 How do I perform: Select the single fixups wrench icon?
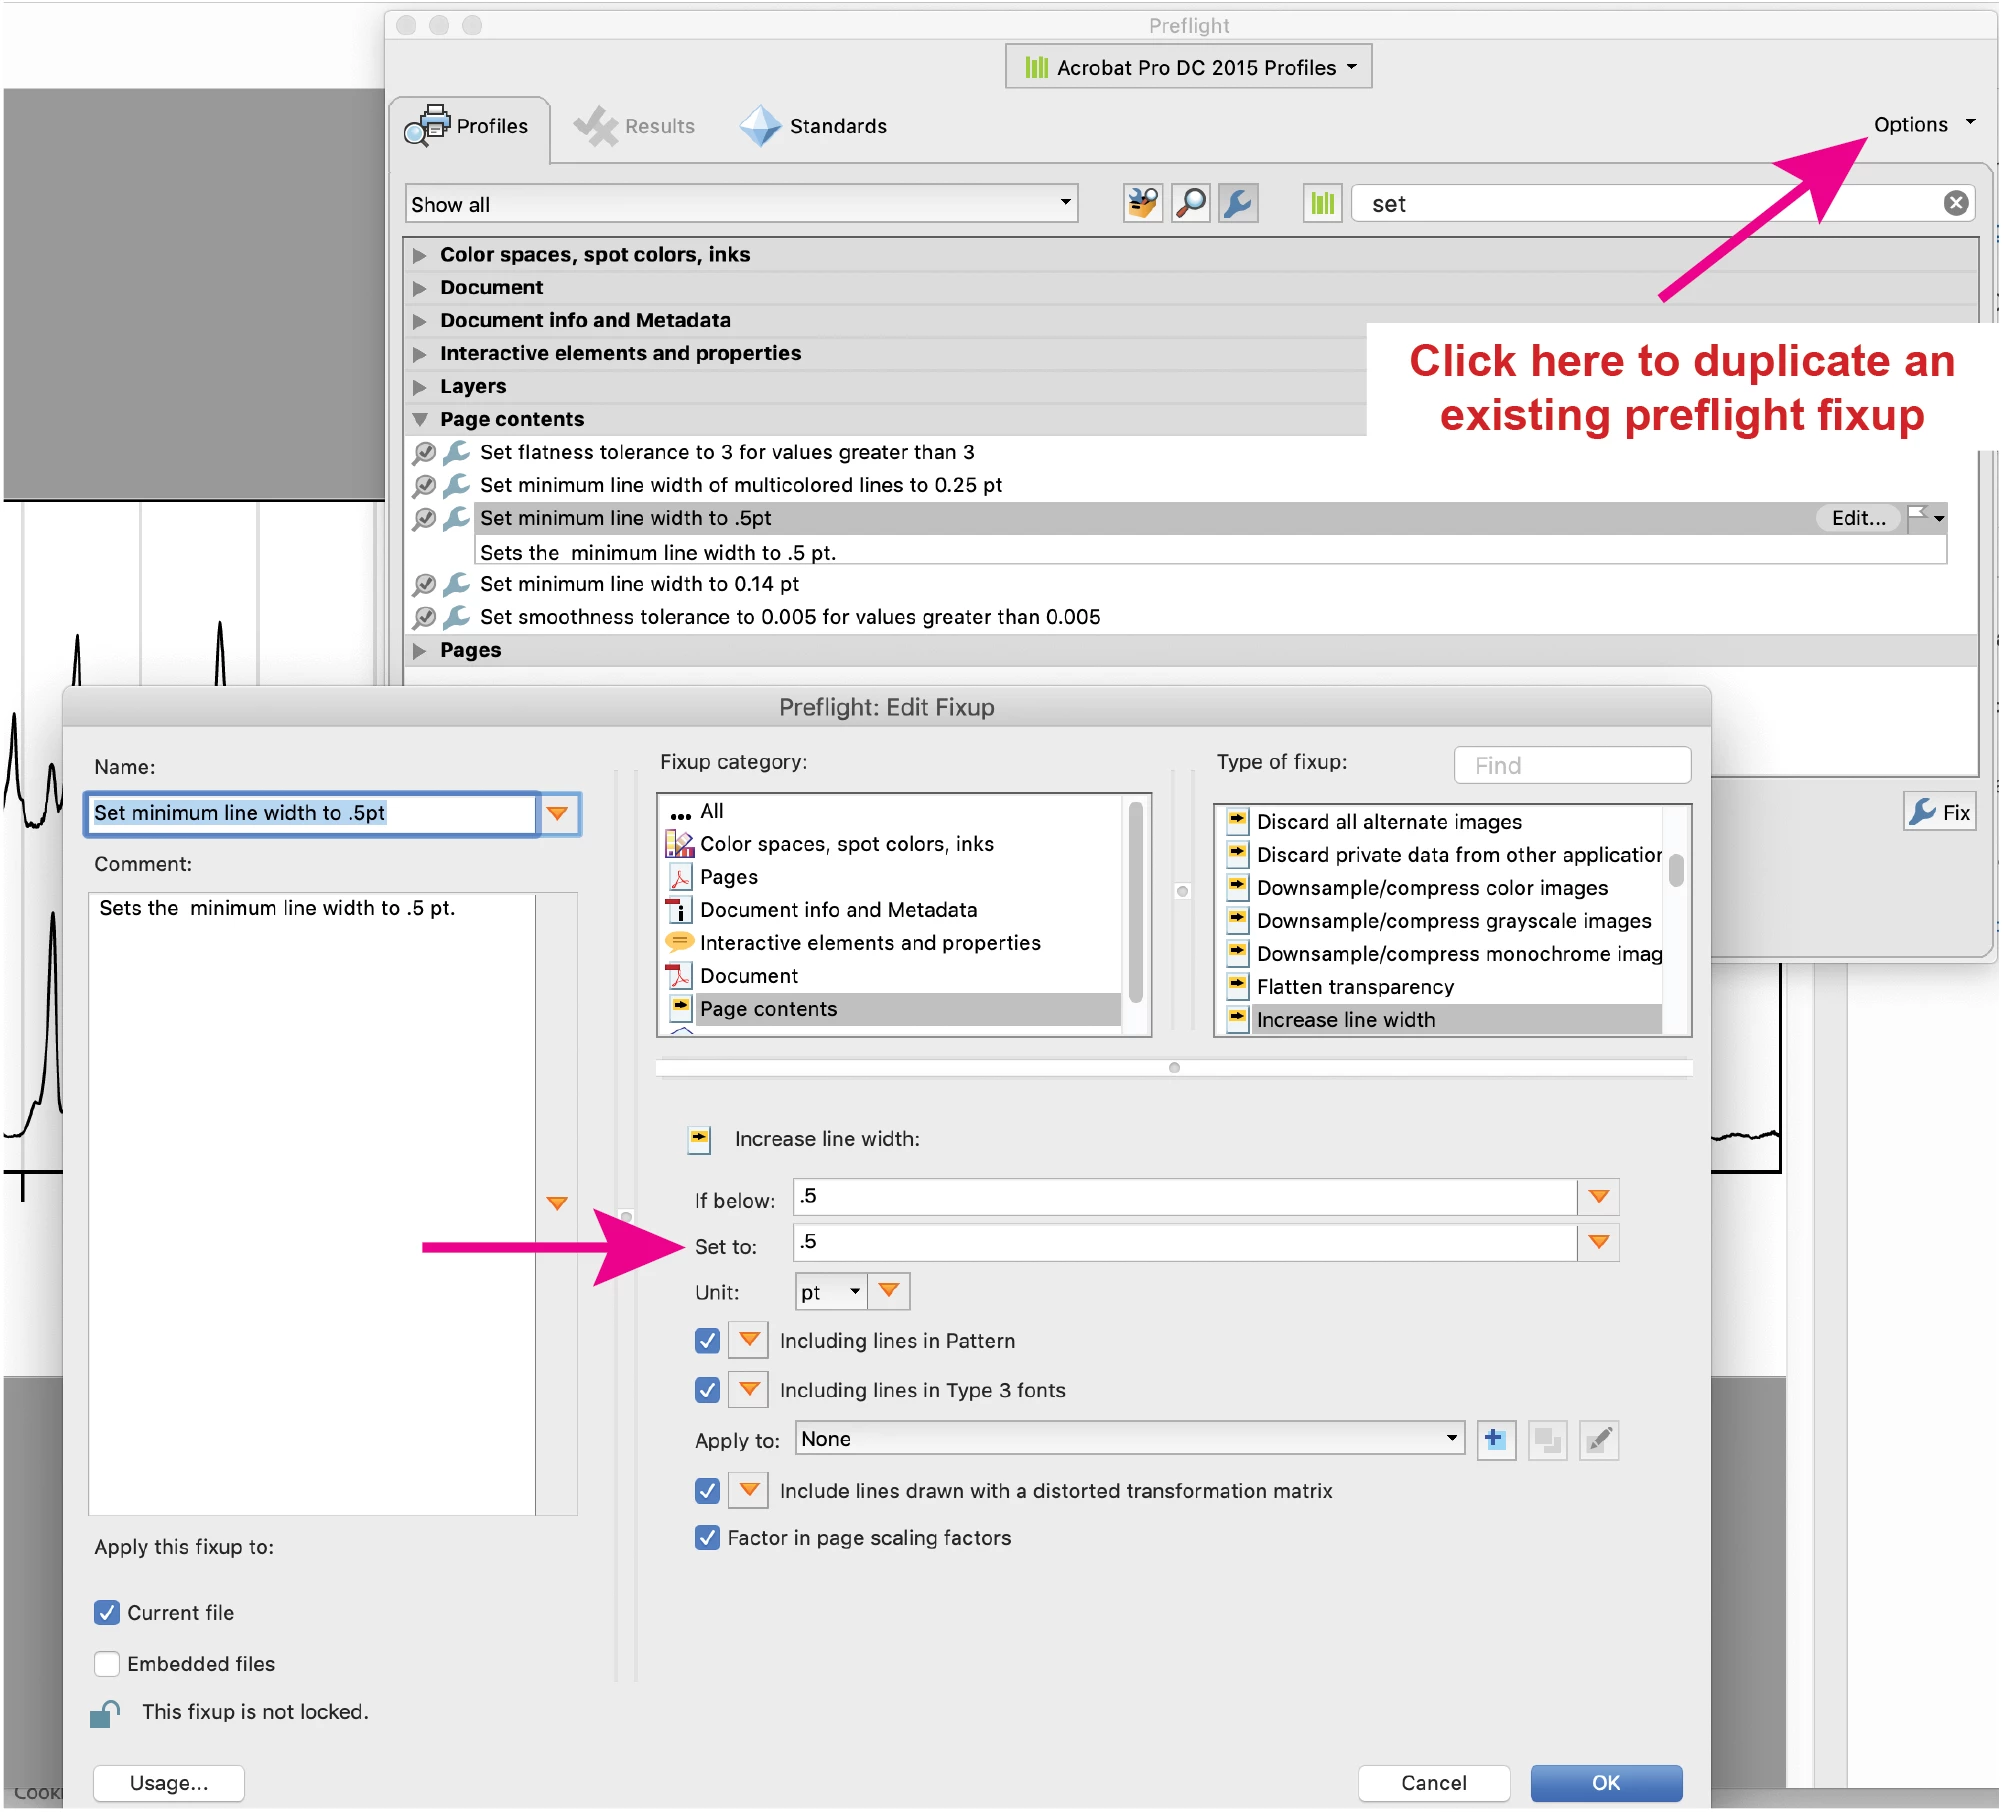tap(1237, 204)
